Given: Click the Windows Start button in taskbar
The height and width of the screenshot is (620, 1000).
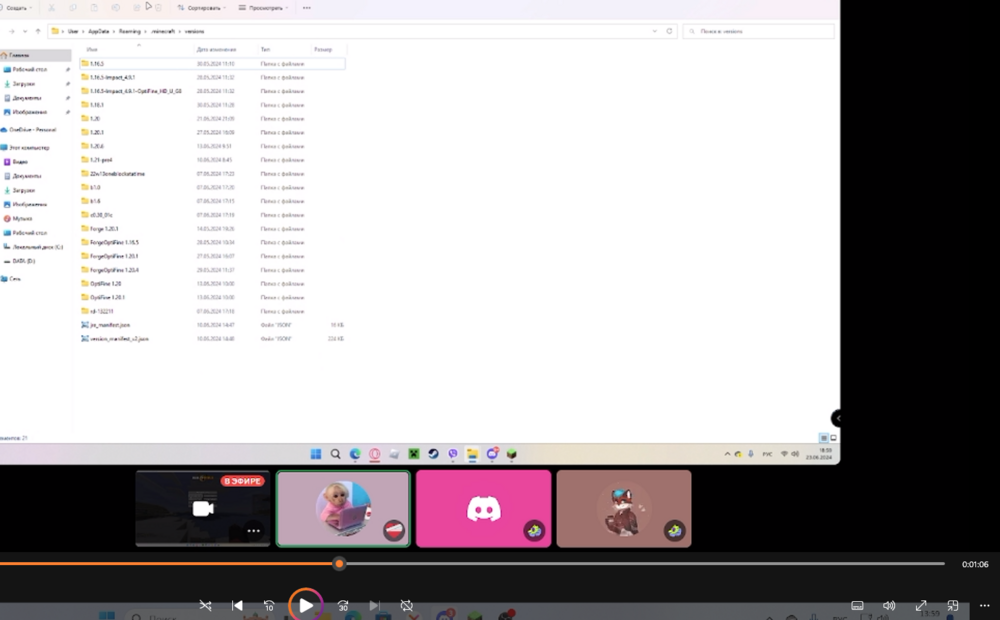Looking at the screenshot, I should (316, 454).
